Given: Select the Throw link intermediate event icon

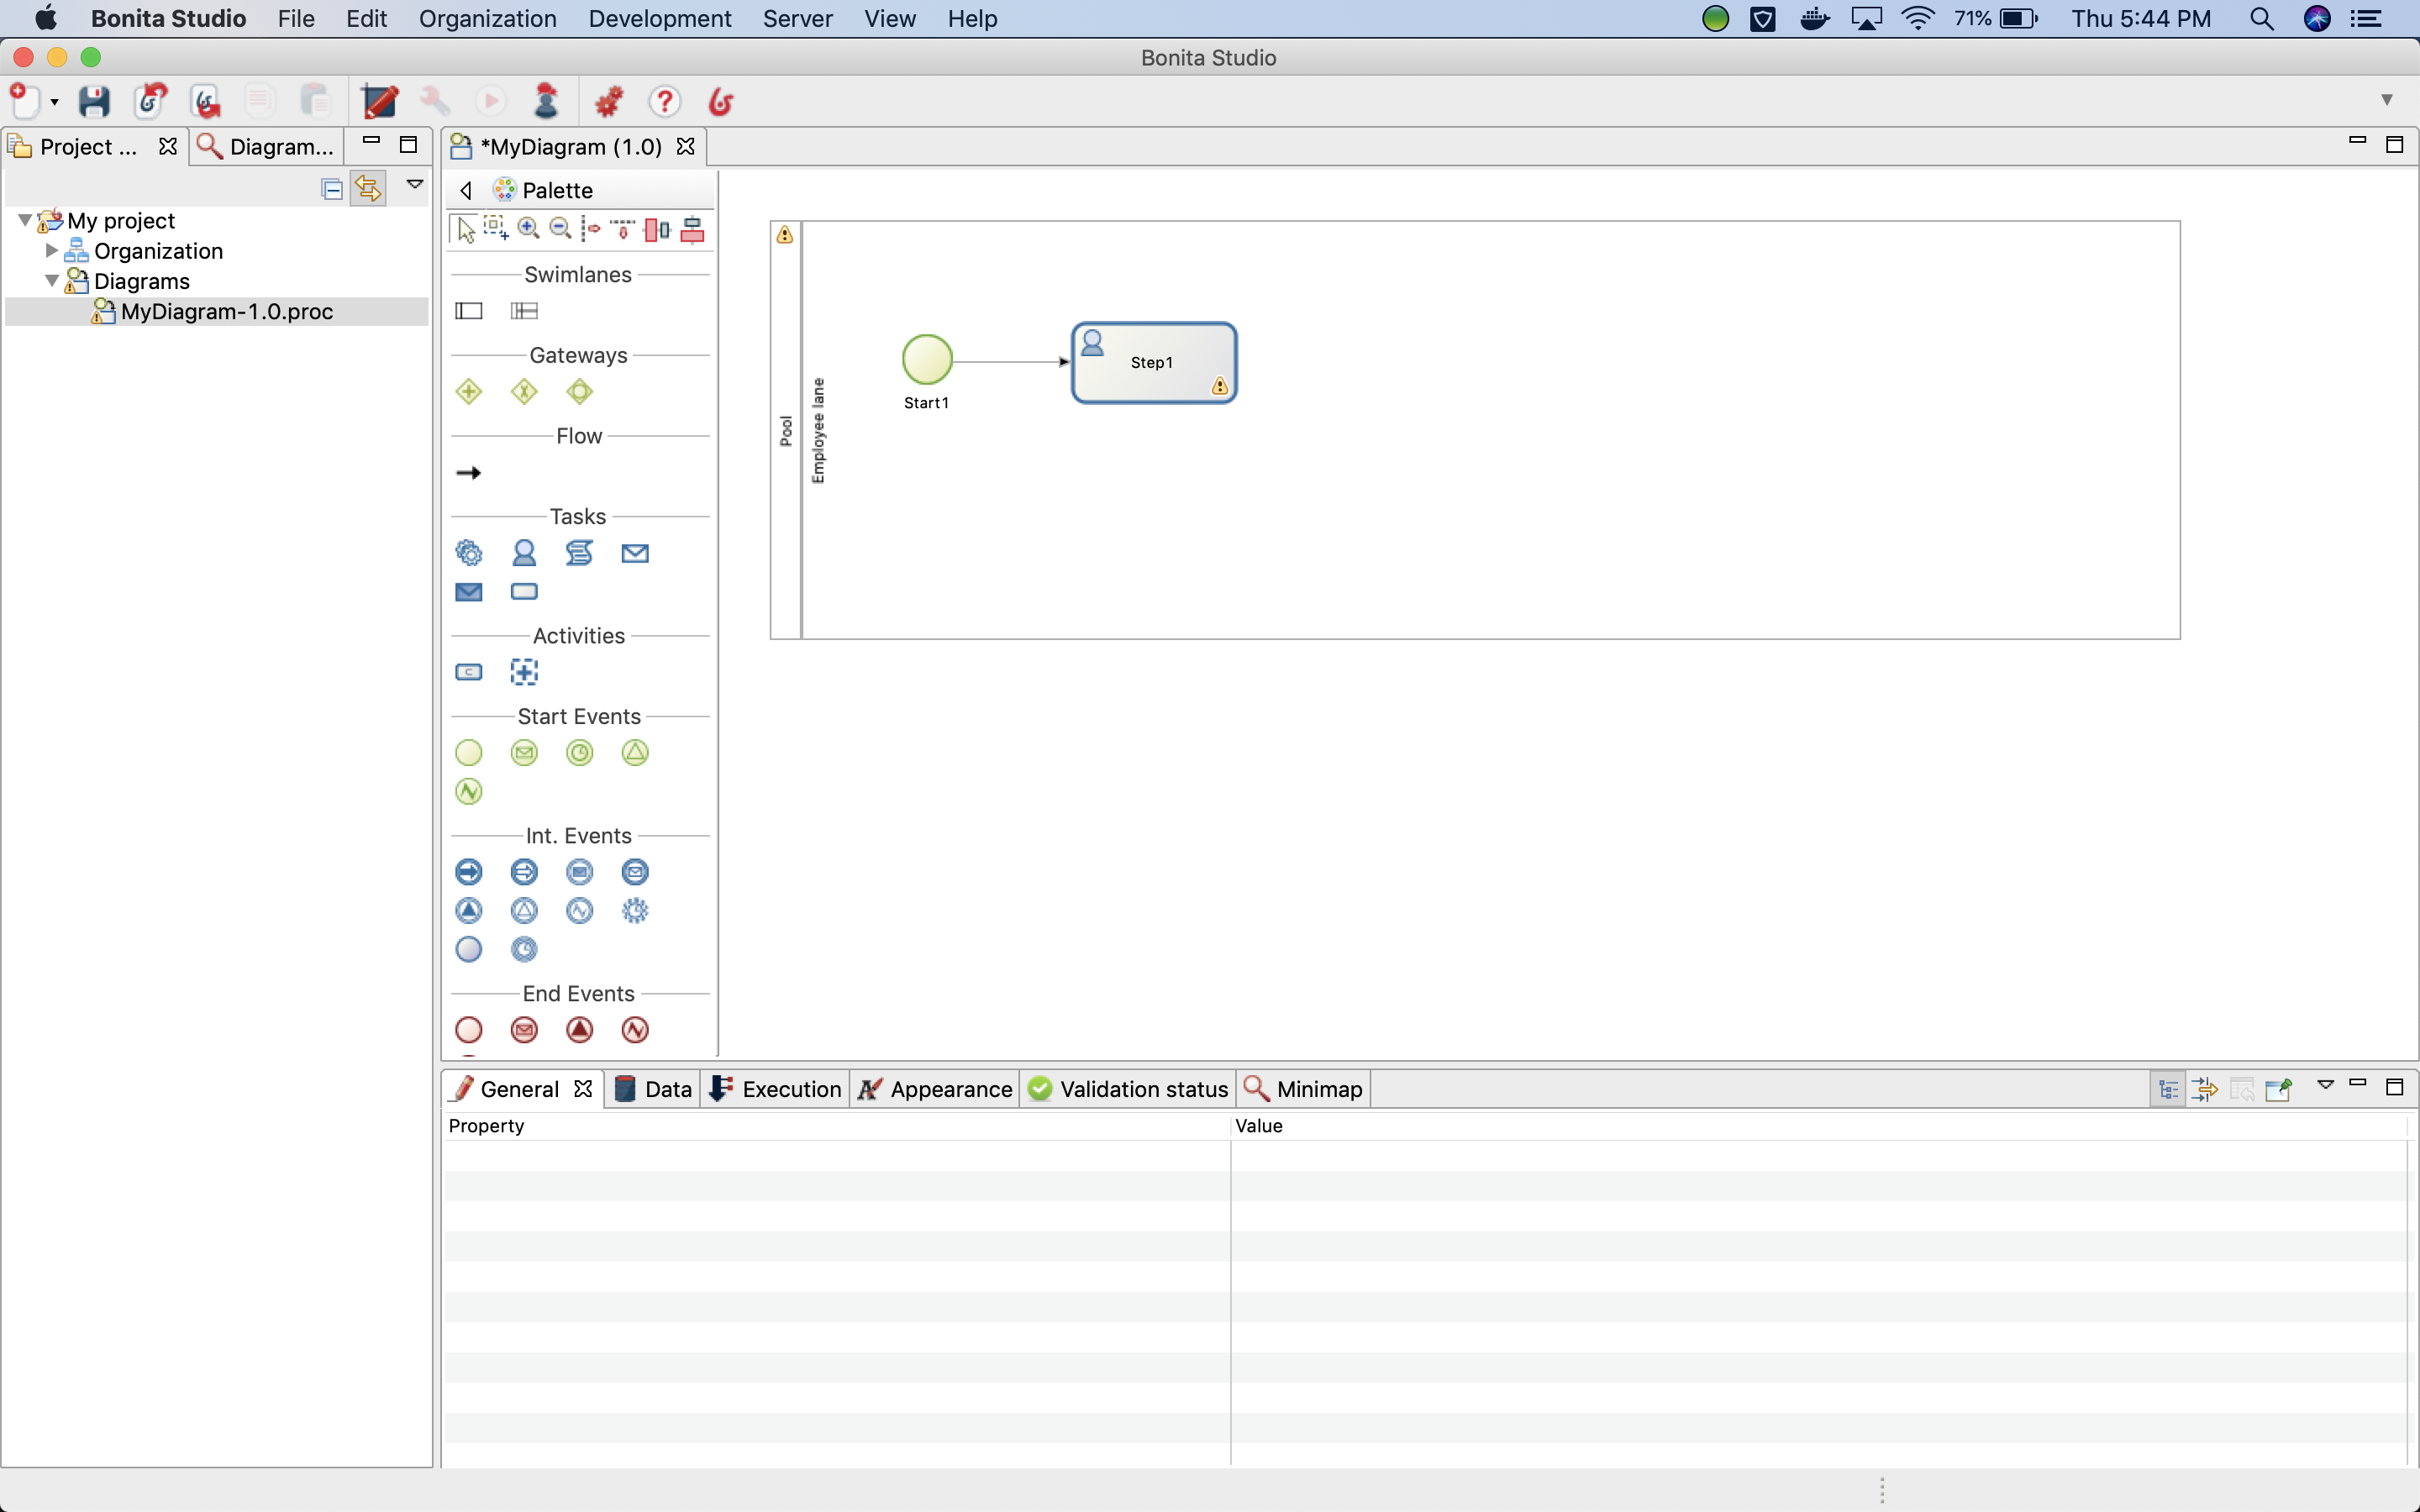Looking at the screenshot, I should tap(469, 872).
